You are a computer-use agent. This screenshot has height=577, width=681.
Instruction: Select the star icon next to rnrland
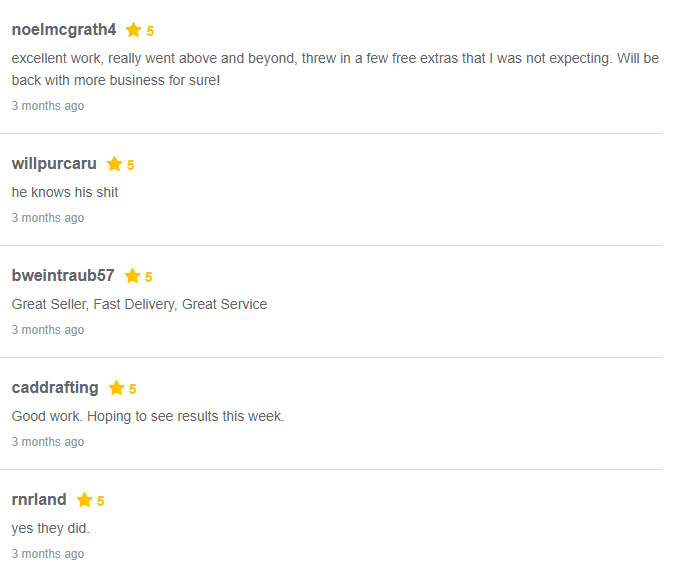pyautogui.click(x=84, y=500)
